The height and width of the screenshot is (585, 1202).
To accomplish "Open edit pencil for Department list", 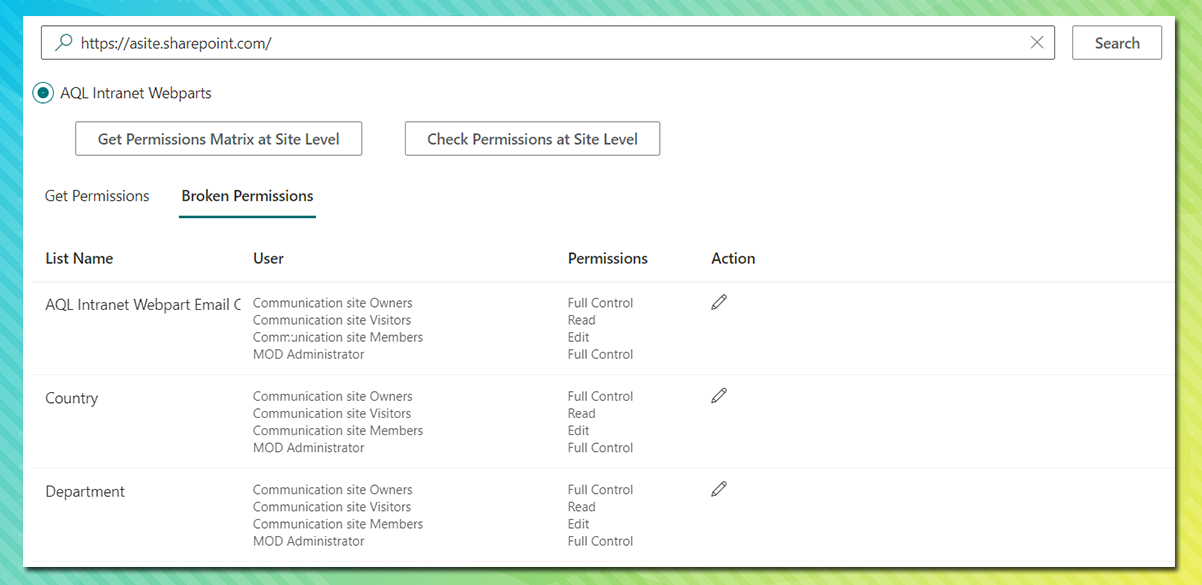I will pos(719,489).
